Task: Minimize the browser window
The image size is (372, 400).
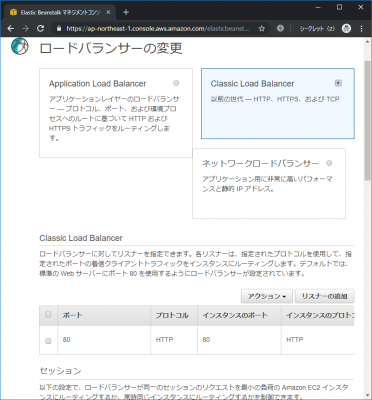Action: click(x=318, y=7)
